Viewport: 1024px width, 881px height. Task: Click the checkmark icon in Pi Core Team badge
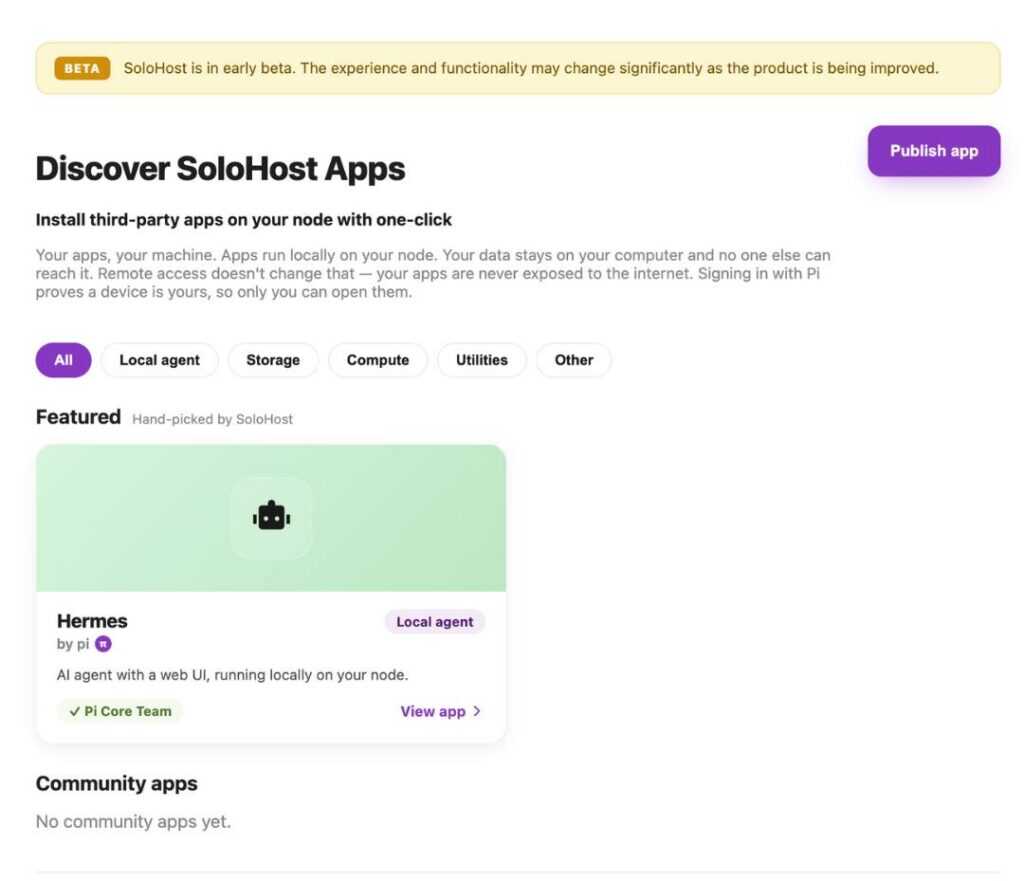tap(74, 711)
